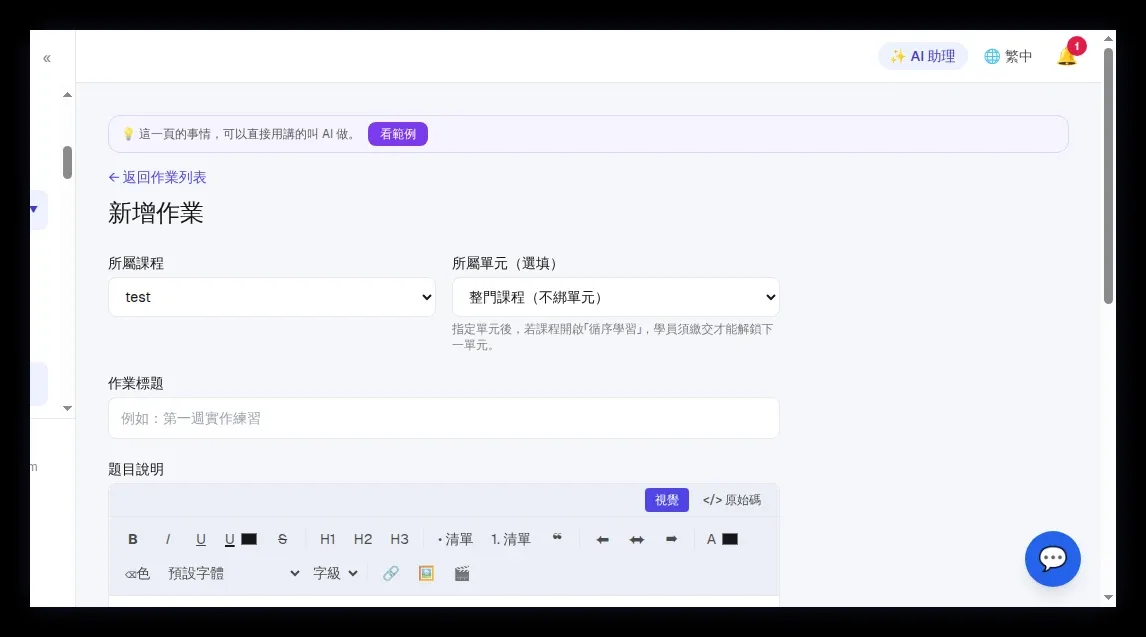
Task: Apply strikethrough formatting
Action: 283,539
